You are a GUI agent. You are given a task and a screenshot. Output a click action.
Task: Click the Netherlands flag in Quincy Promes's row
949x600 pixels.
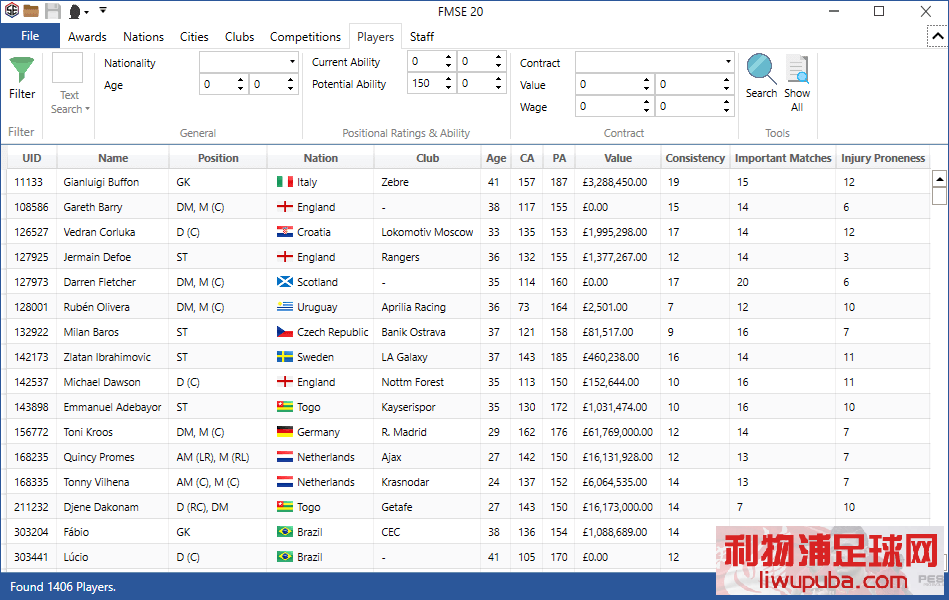(285, 457)
